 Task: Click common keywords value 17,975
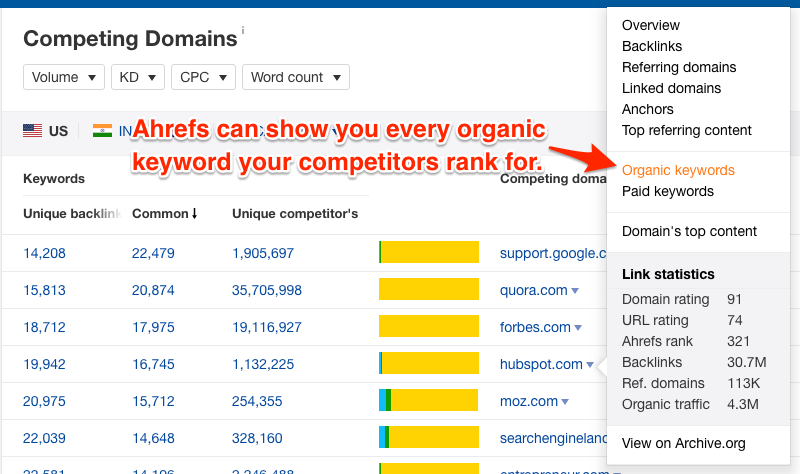point(153,327)
